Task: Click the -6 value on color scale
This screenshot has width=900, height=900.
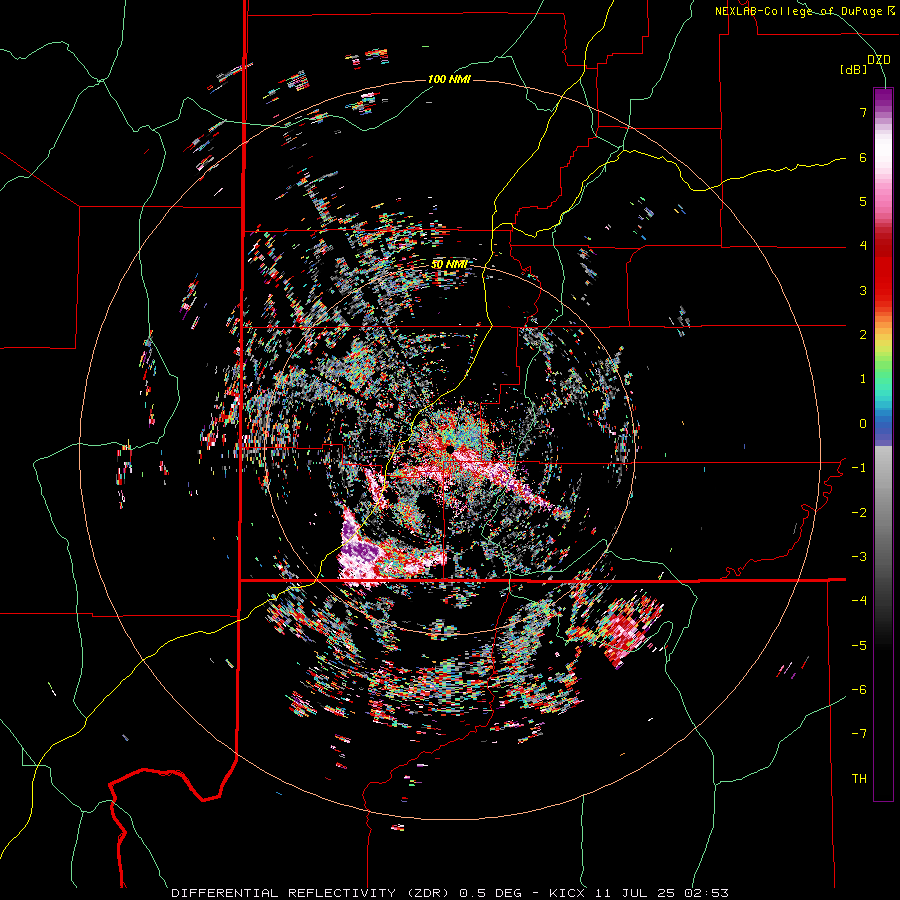Action: pos(859,690)
